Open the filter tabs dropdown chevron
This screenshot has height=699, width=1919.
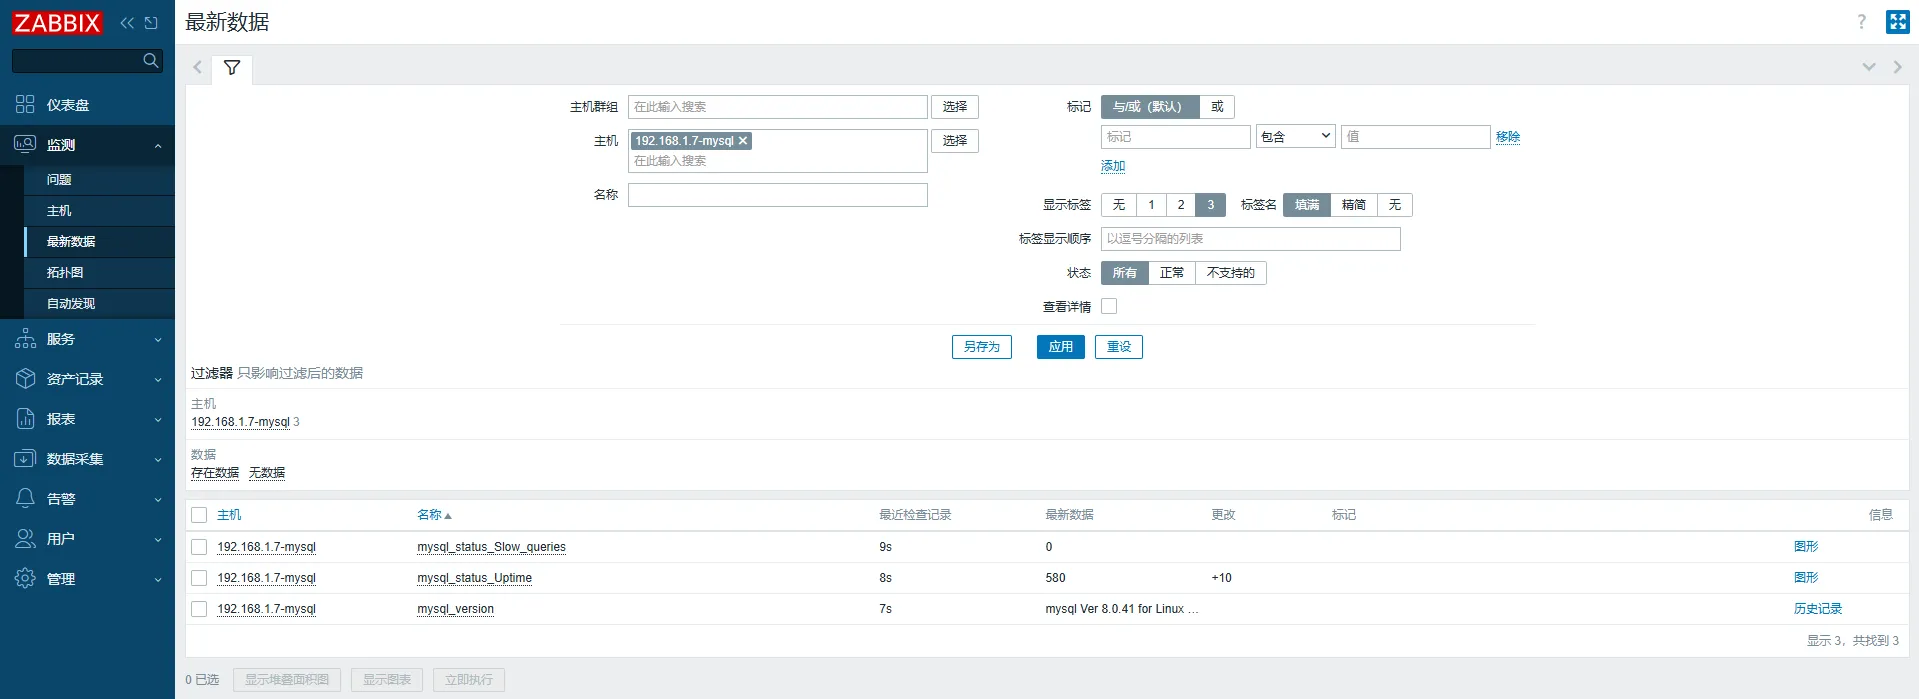click(1868, 67)
